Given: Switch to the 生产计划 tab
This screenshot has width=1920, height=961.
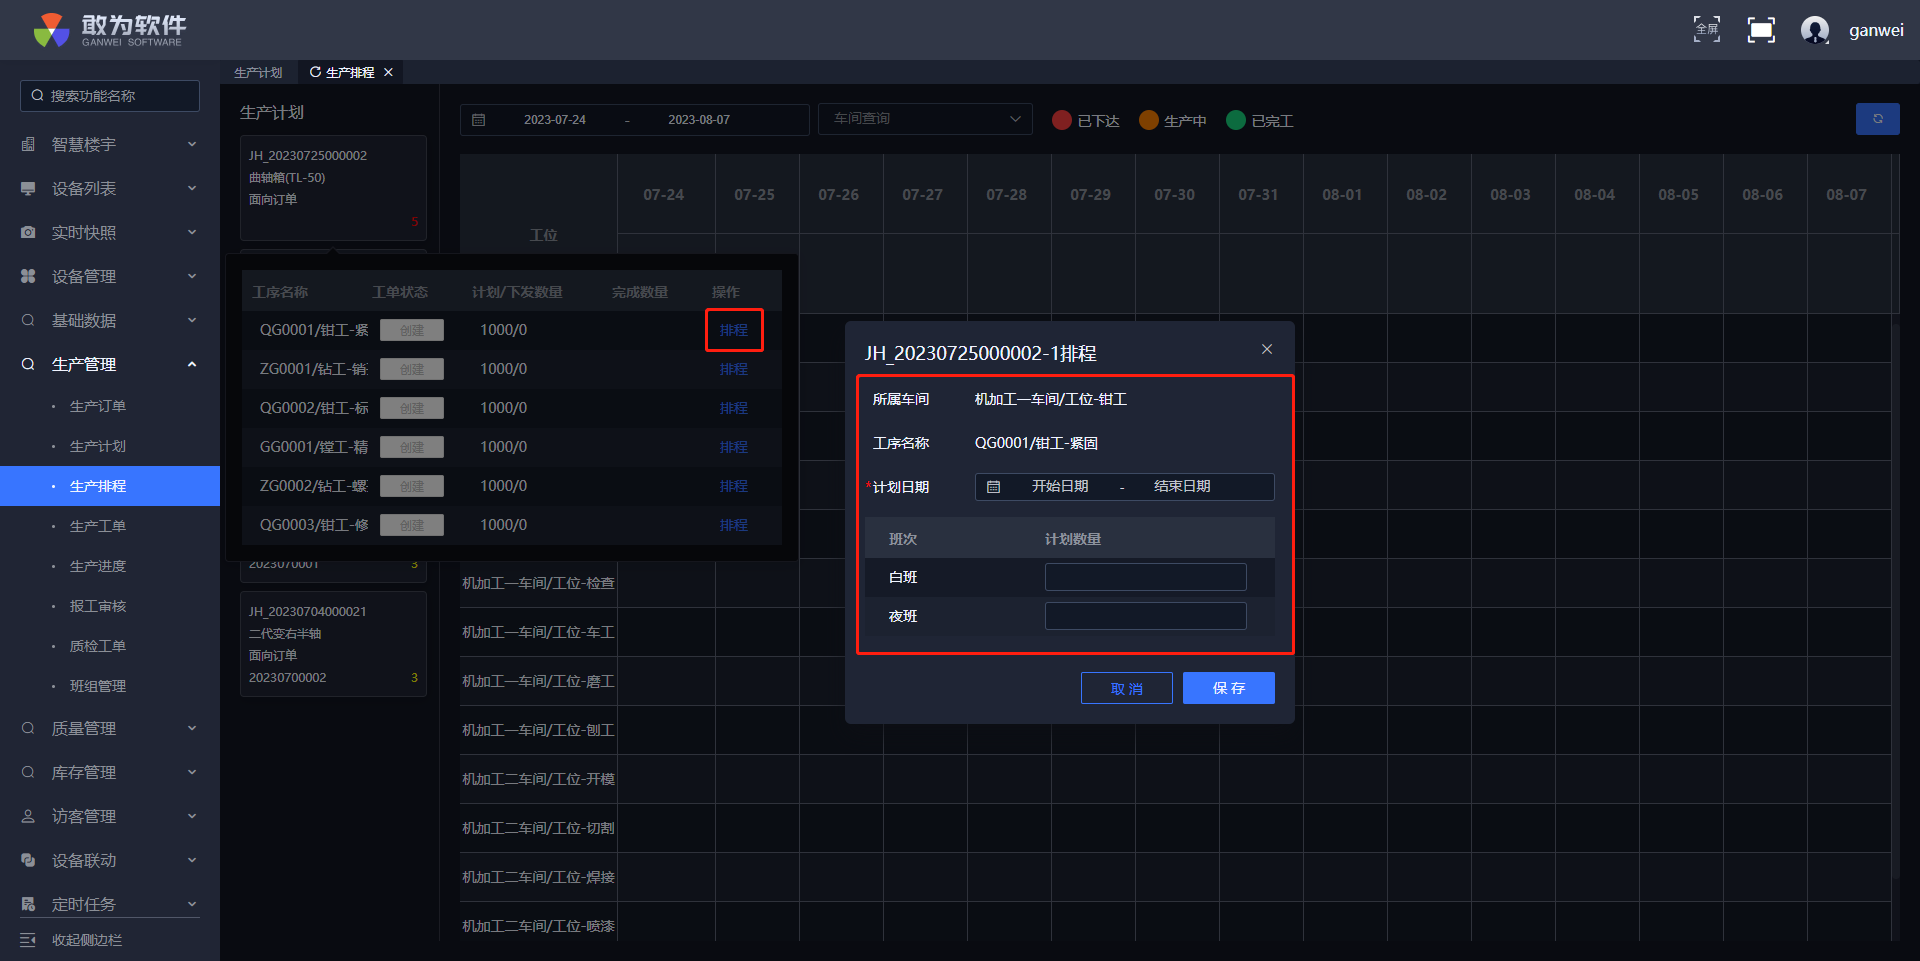Looking at the screenshot, I should click(x=258, y=73).
